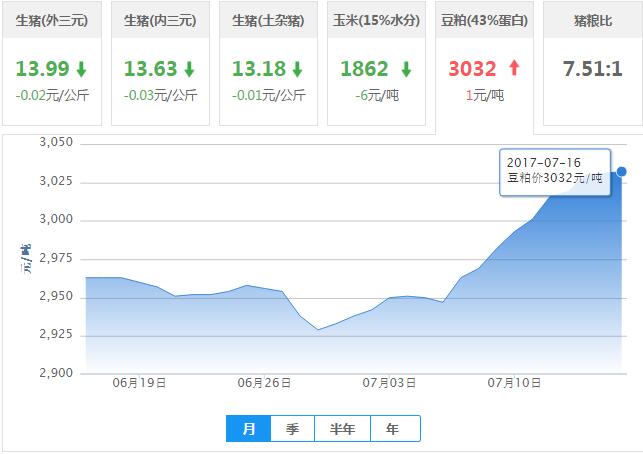Click the blue data point on chart line
Screen dimensions: 643x454
coord(621,171)
